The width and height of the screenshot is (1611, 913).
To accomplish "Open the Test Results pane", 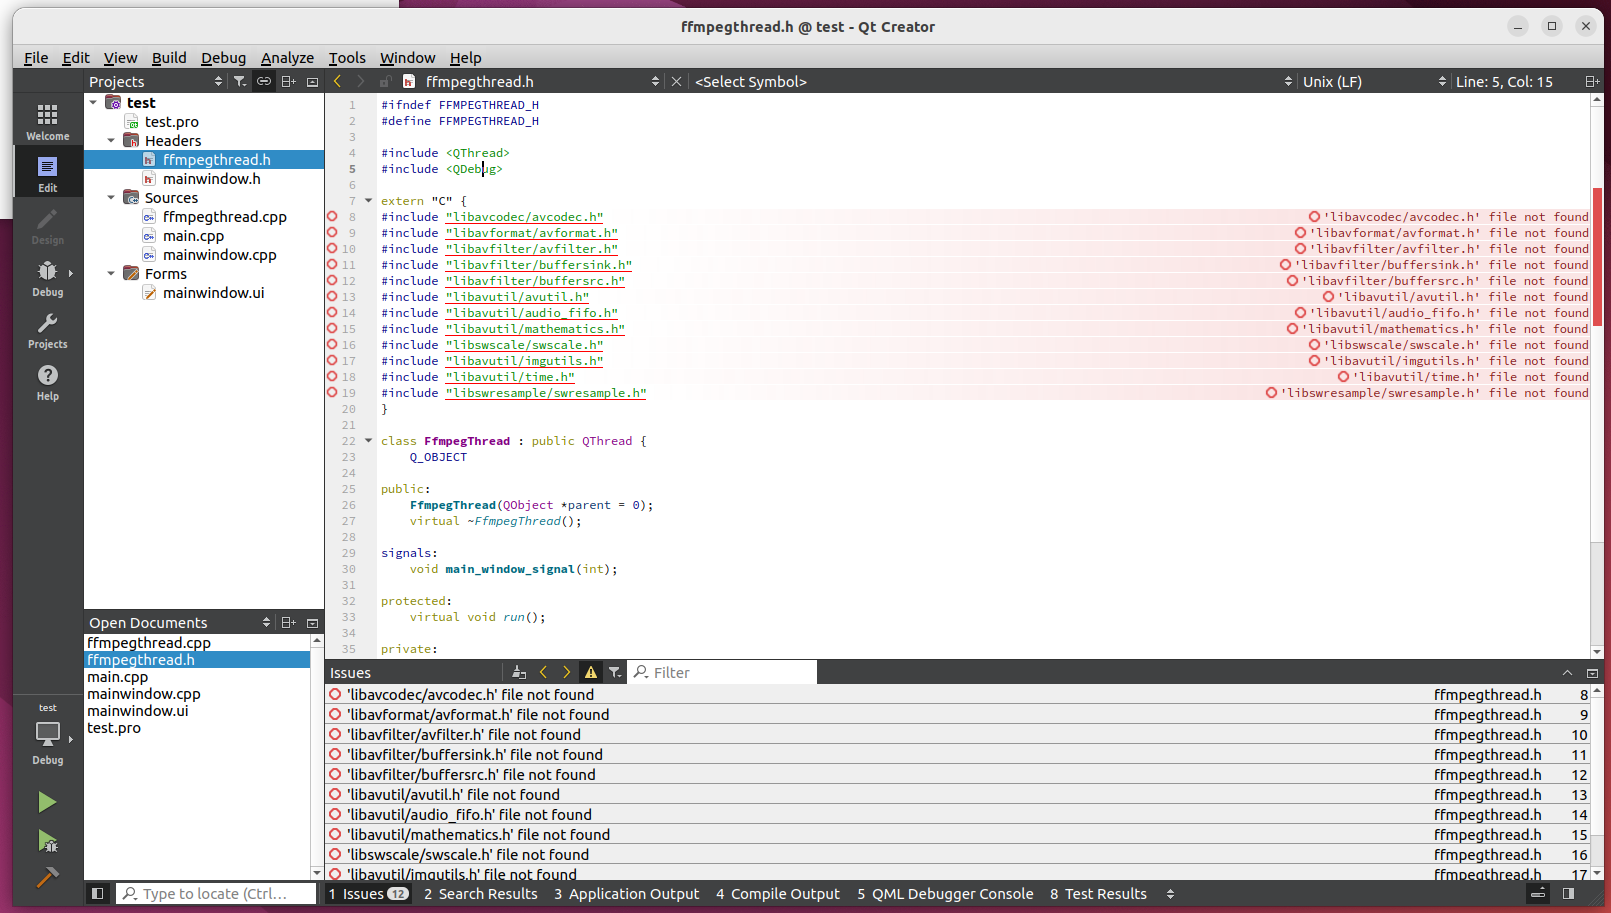I will click(x=1098, y=893).
